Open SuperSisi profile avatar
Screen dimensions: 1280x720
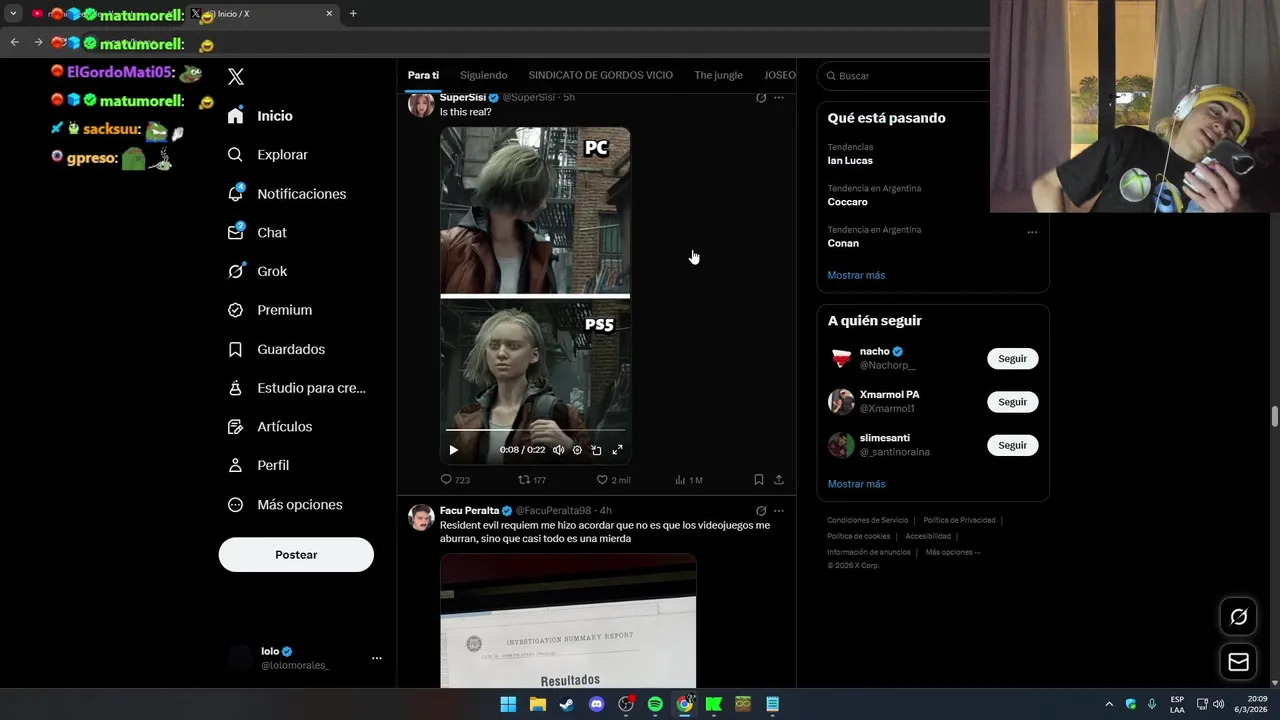click(x=421, y=104)
